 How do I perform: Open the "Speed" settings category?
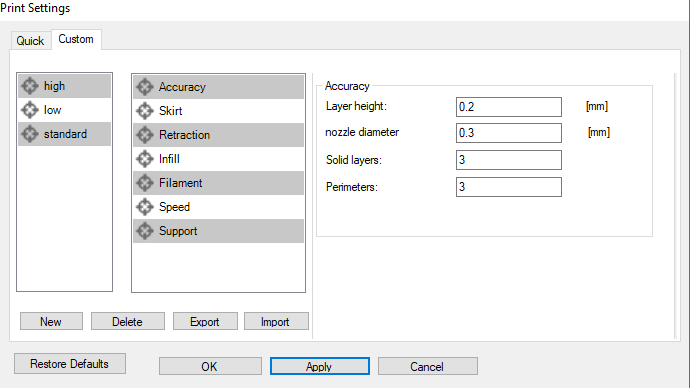pyautogui.click(x=218, y=207)
